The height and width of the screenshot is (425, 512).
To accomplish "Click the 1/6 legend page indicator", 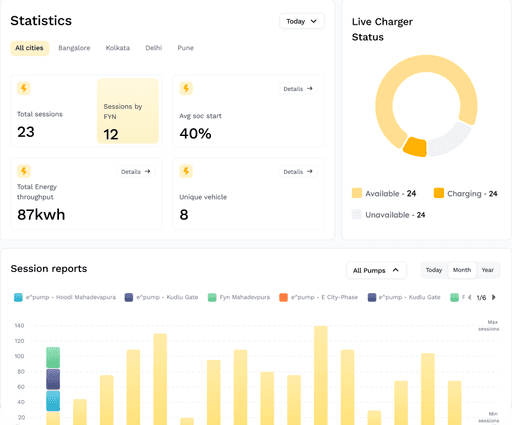I will click(x=481, y=297).
